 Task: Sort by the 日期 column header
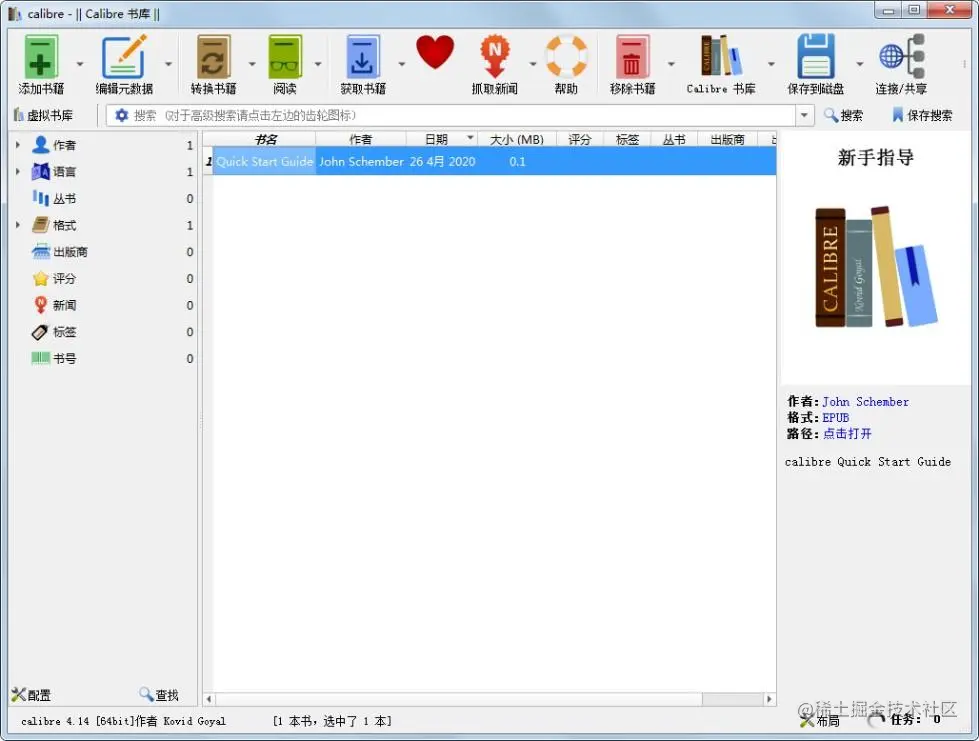[x=442, y=139]
